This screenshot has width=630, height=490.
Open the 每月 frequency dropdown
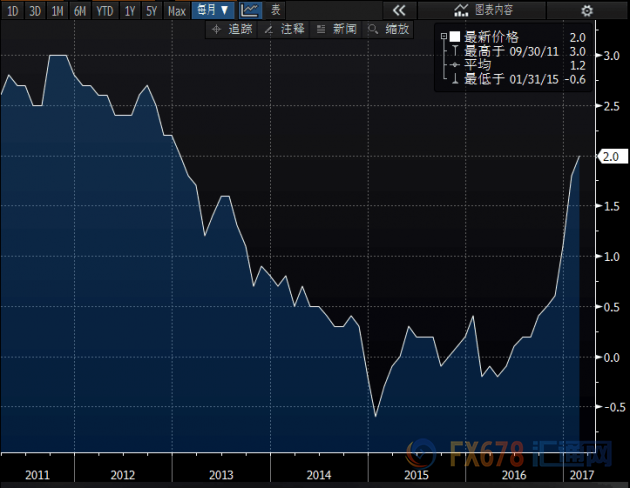(212, 10)
